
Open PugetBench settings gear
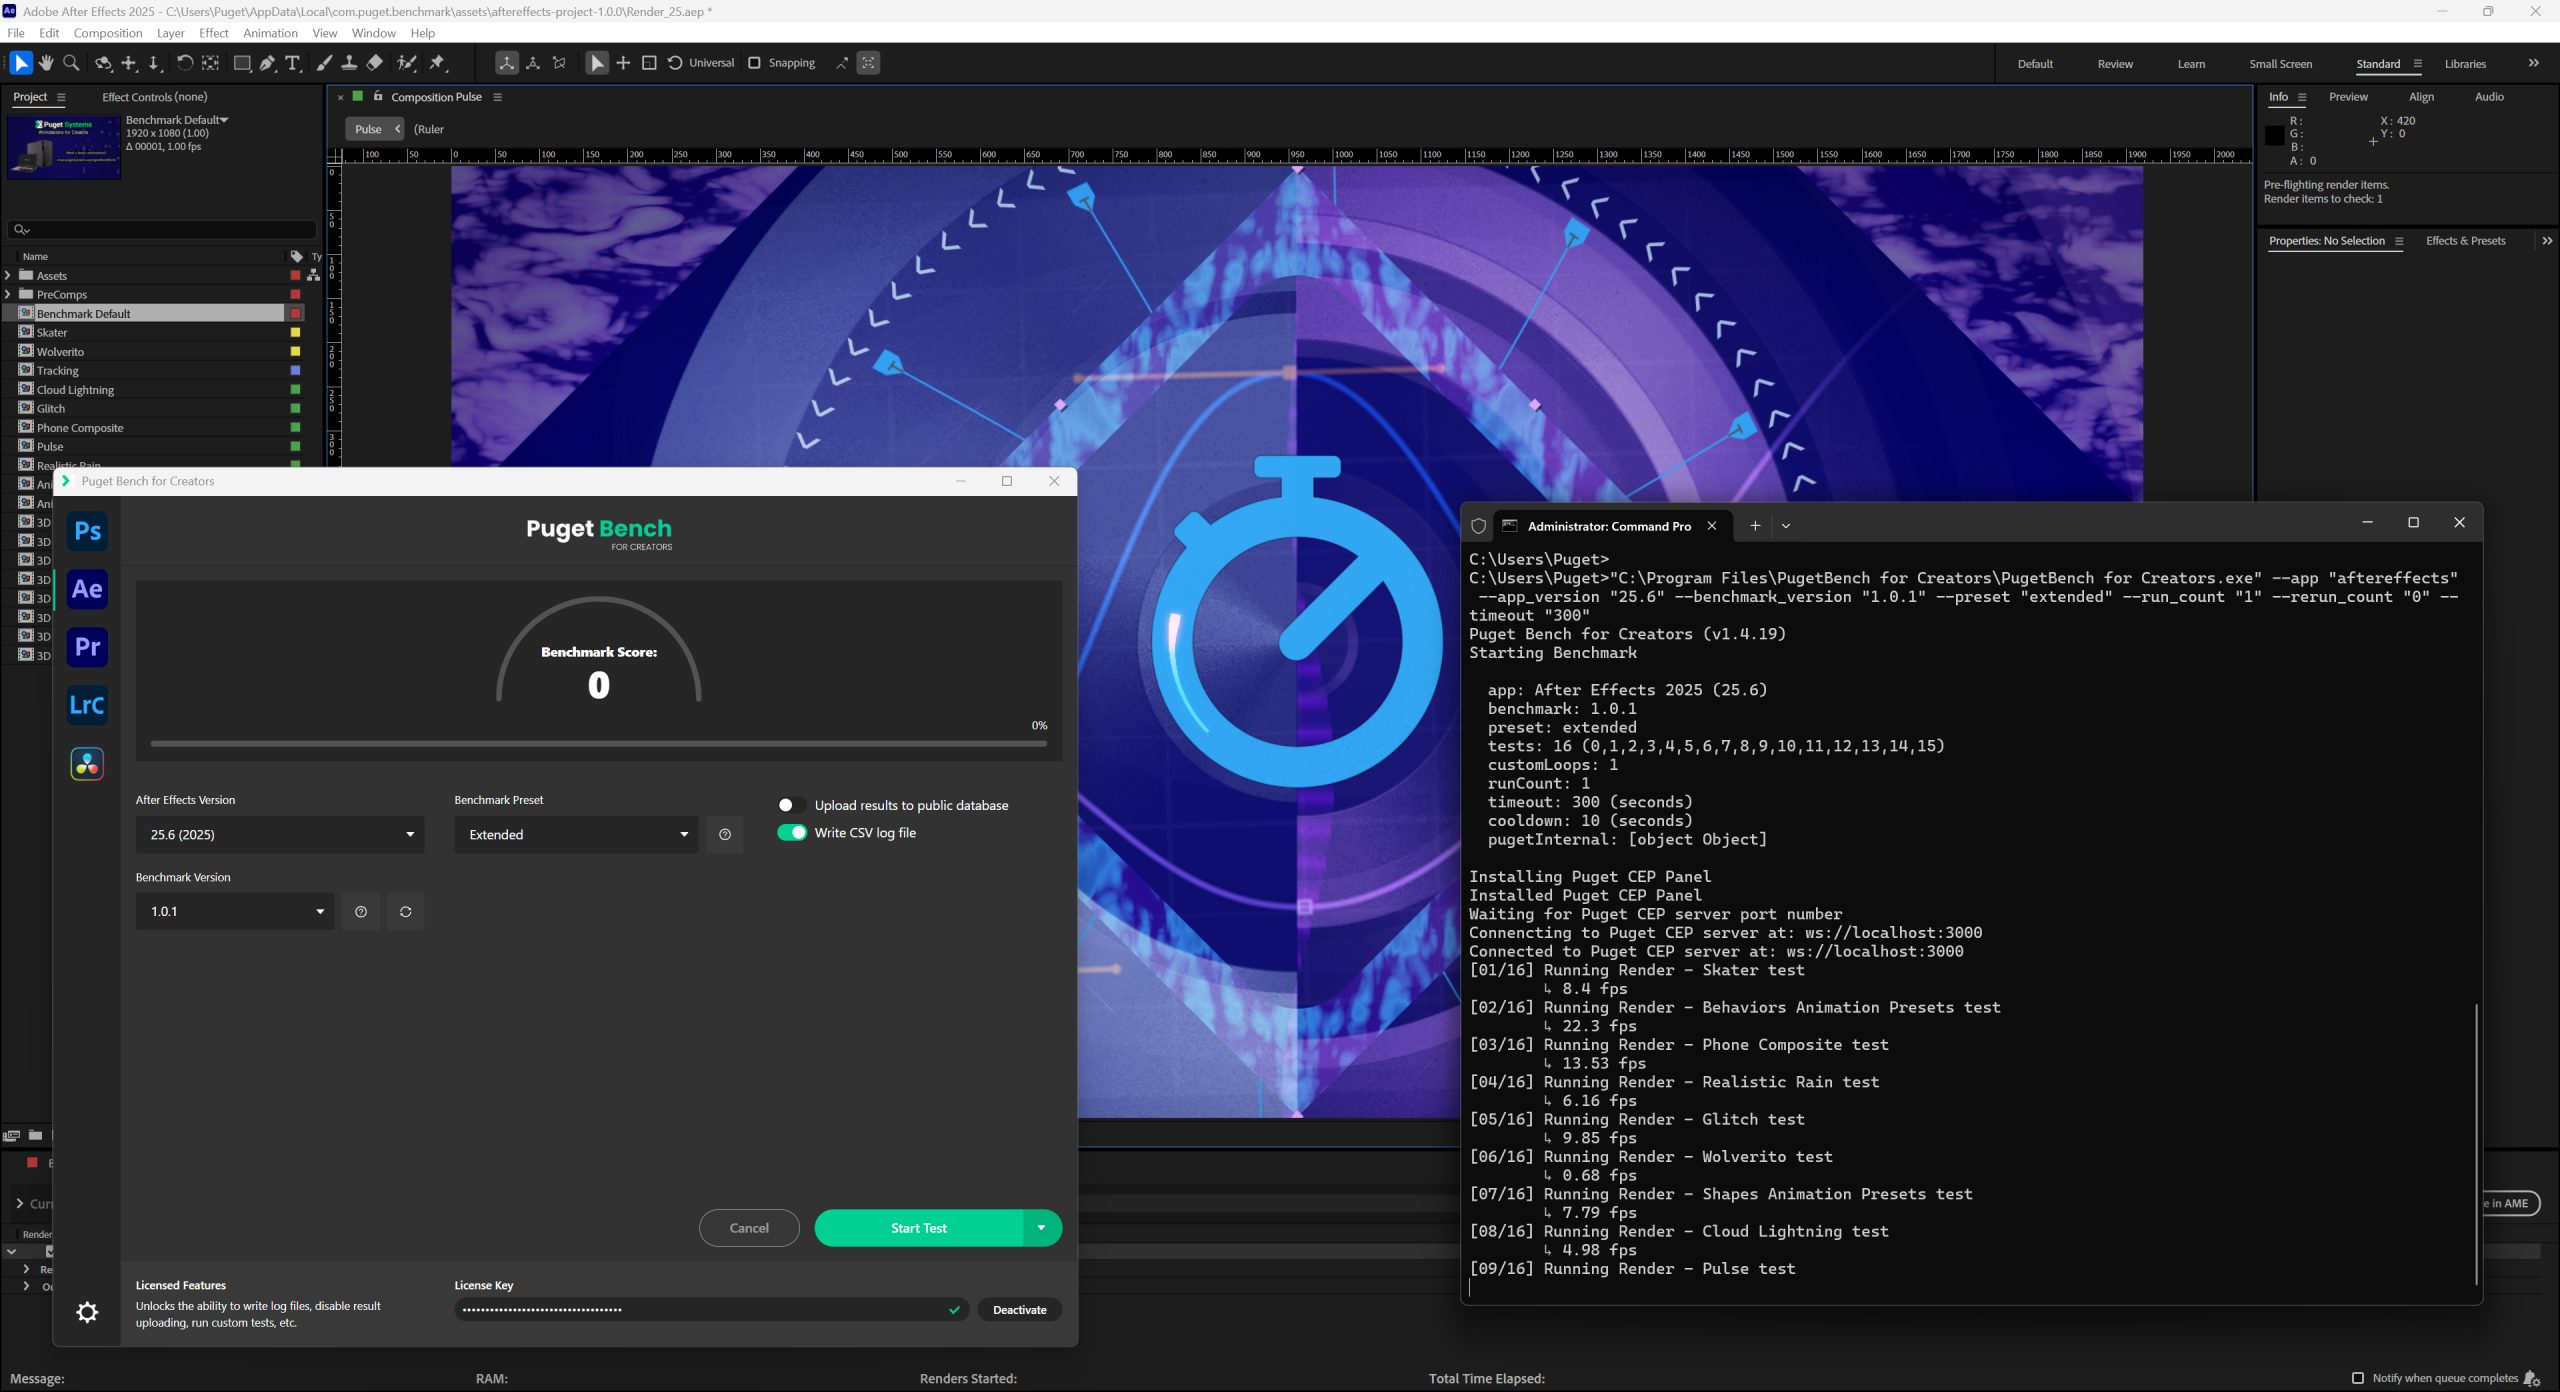point(88,1312)
